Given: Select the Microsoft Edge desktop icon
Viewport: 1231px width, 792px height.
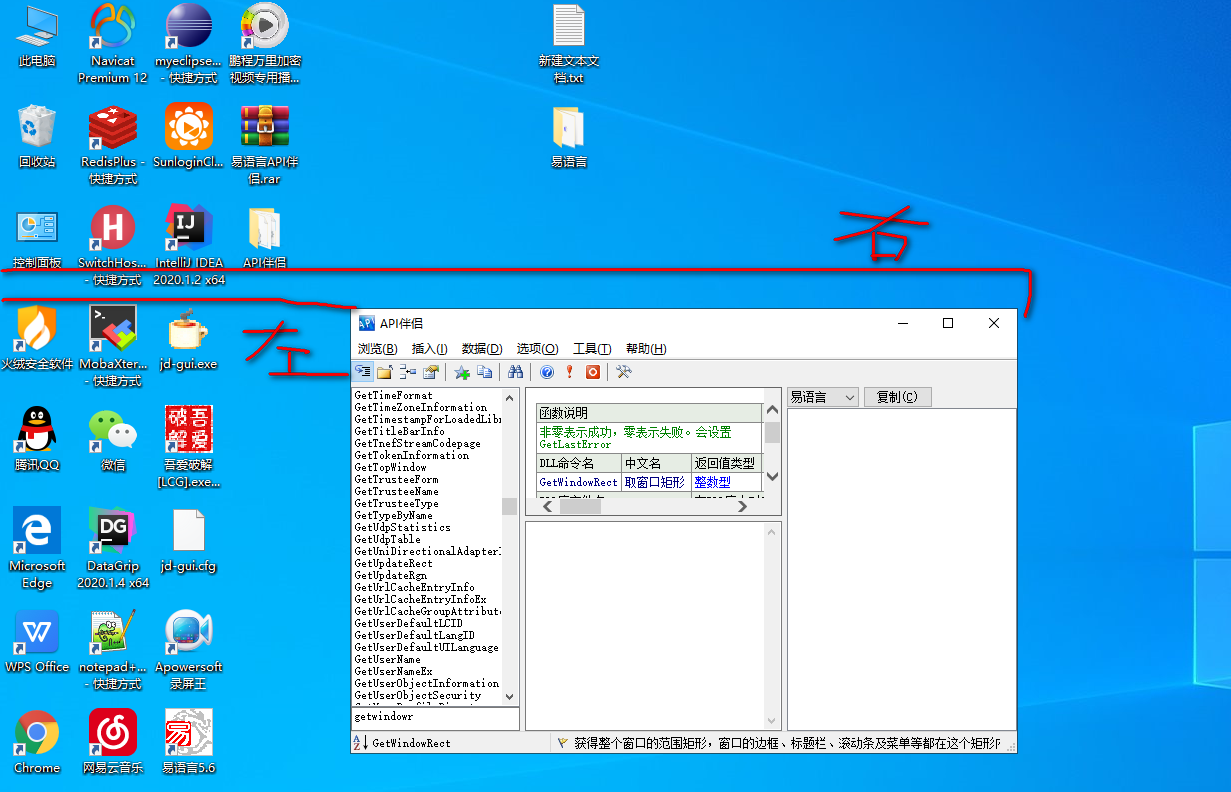Looking at the screenshot, I should (x=37, y=548).
